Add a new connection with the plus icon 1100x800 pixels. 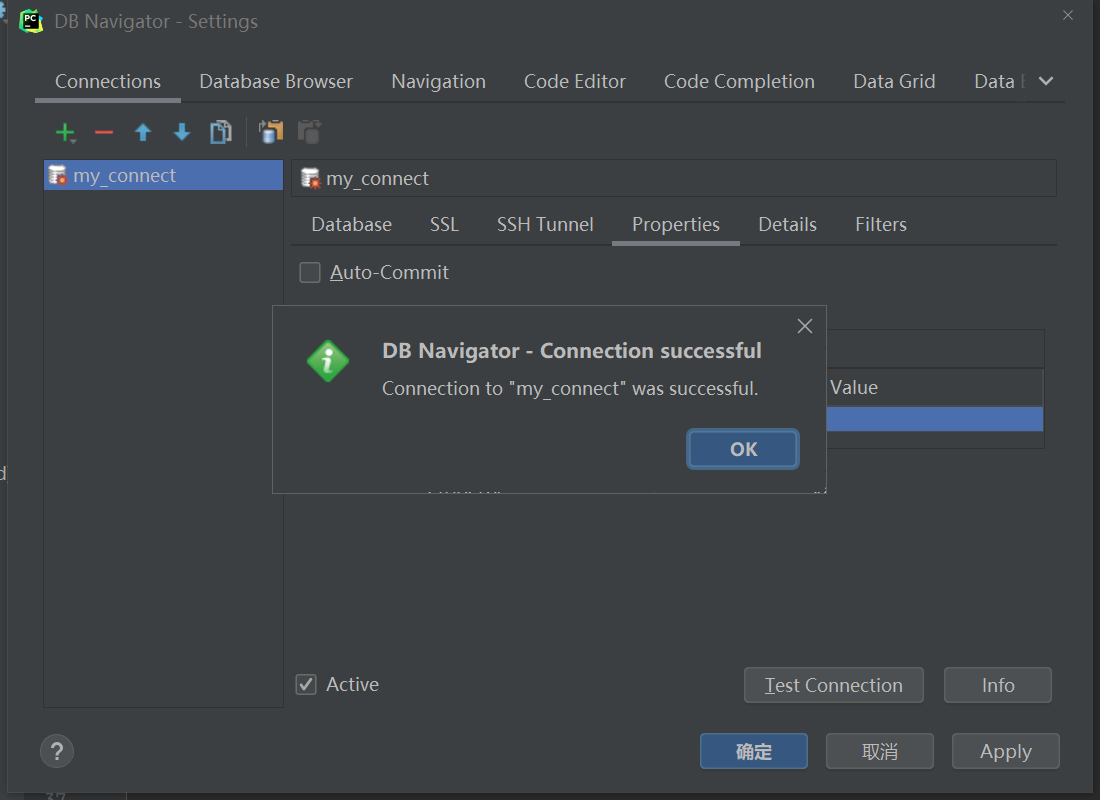[x=65, y=132]
